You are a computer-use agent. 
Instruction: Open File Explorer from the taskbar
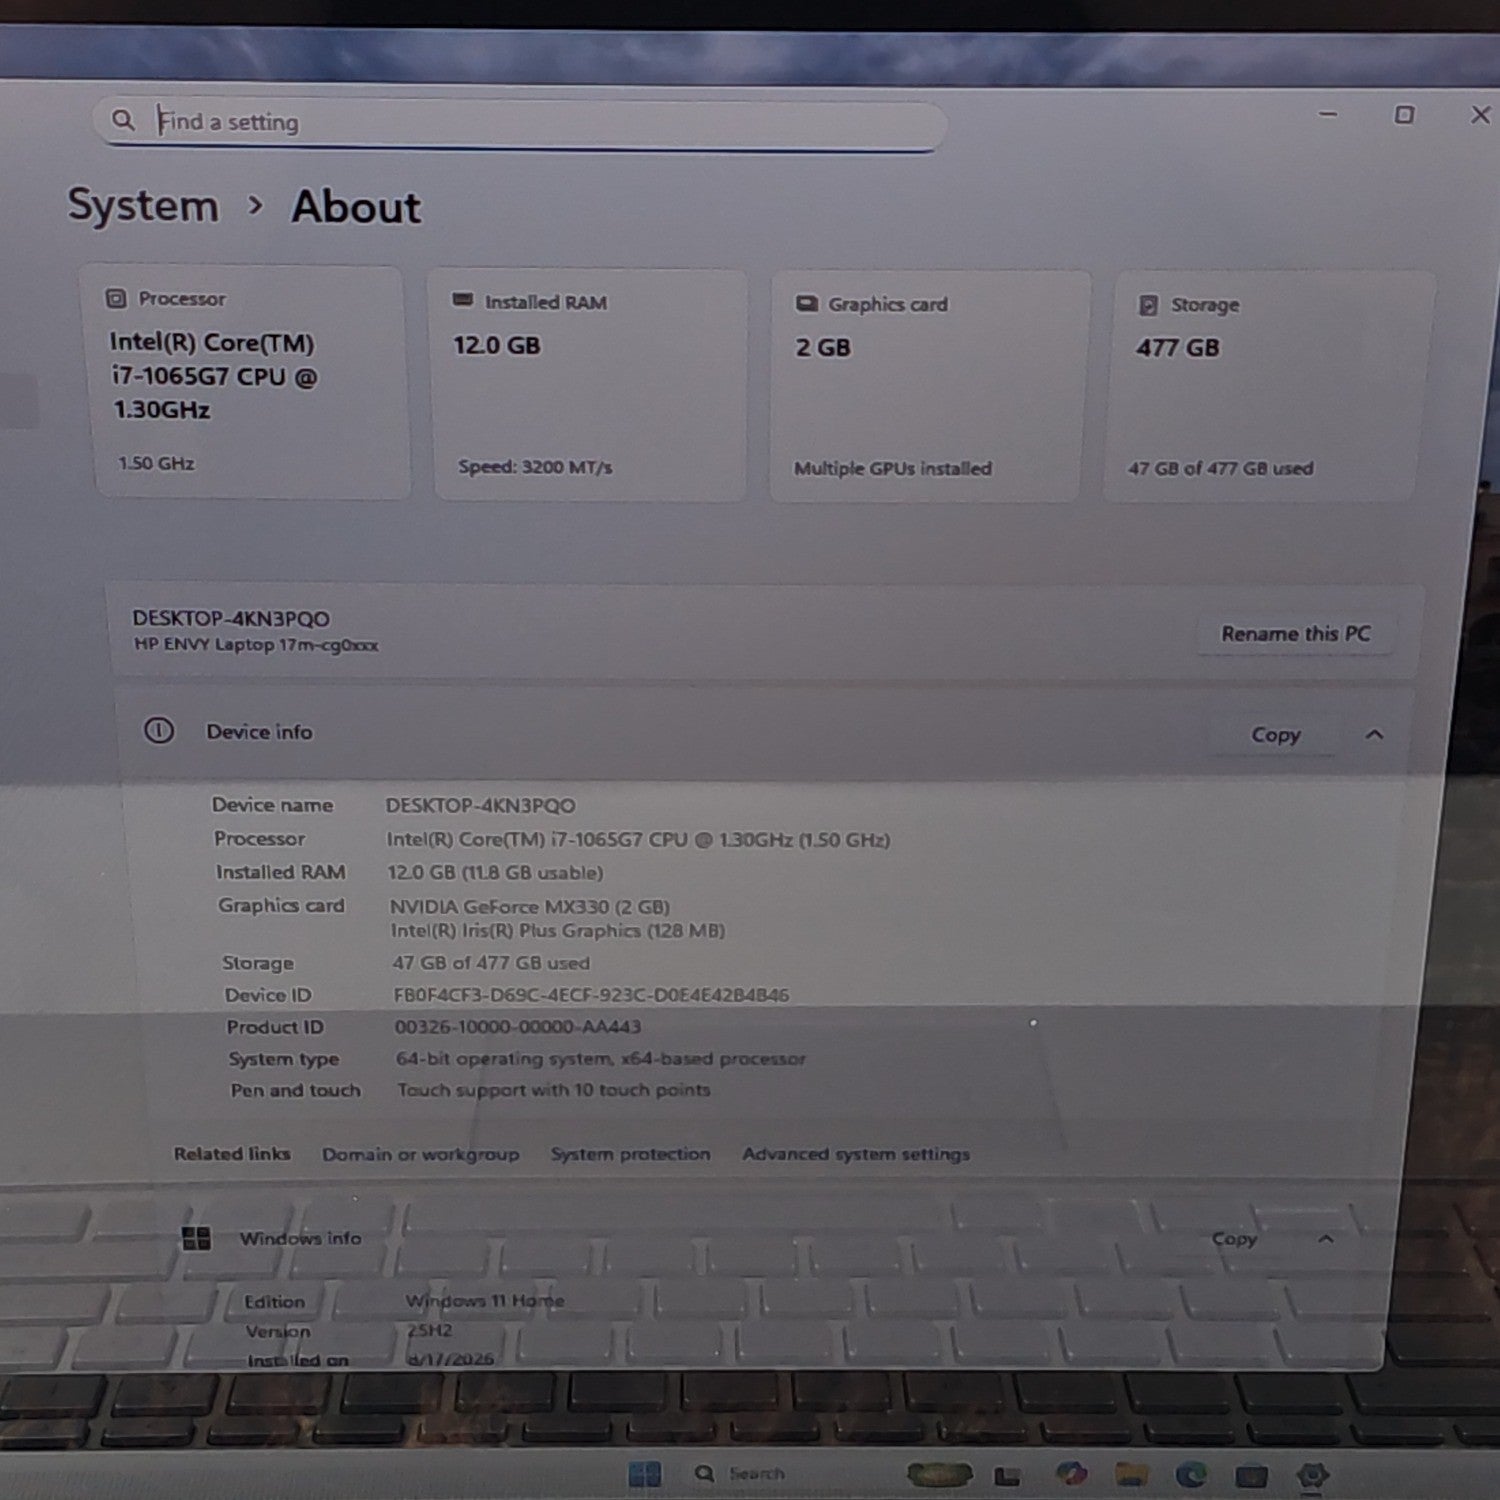[1131, 1475]
